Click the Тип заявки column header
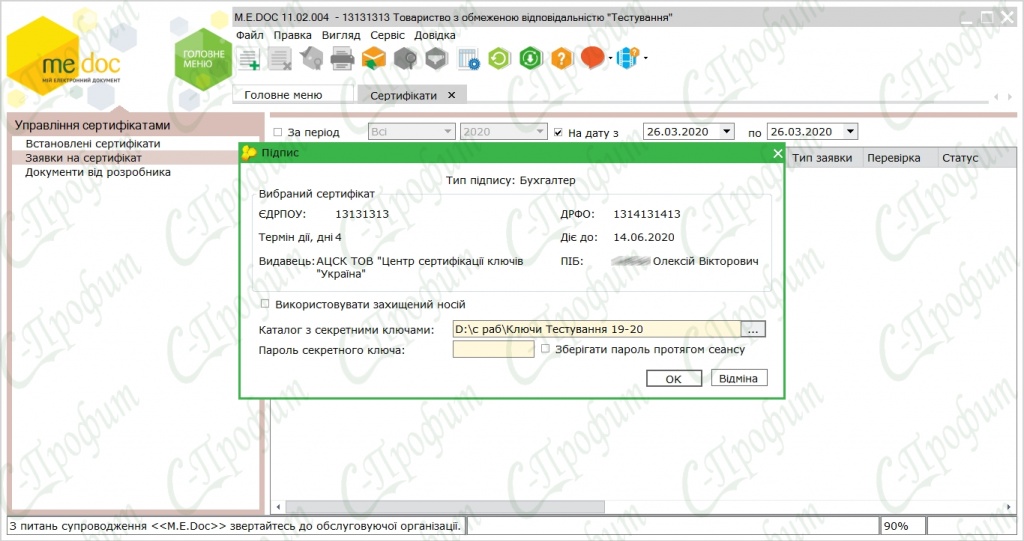 tap(822, 157)
